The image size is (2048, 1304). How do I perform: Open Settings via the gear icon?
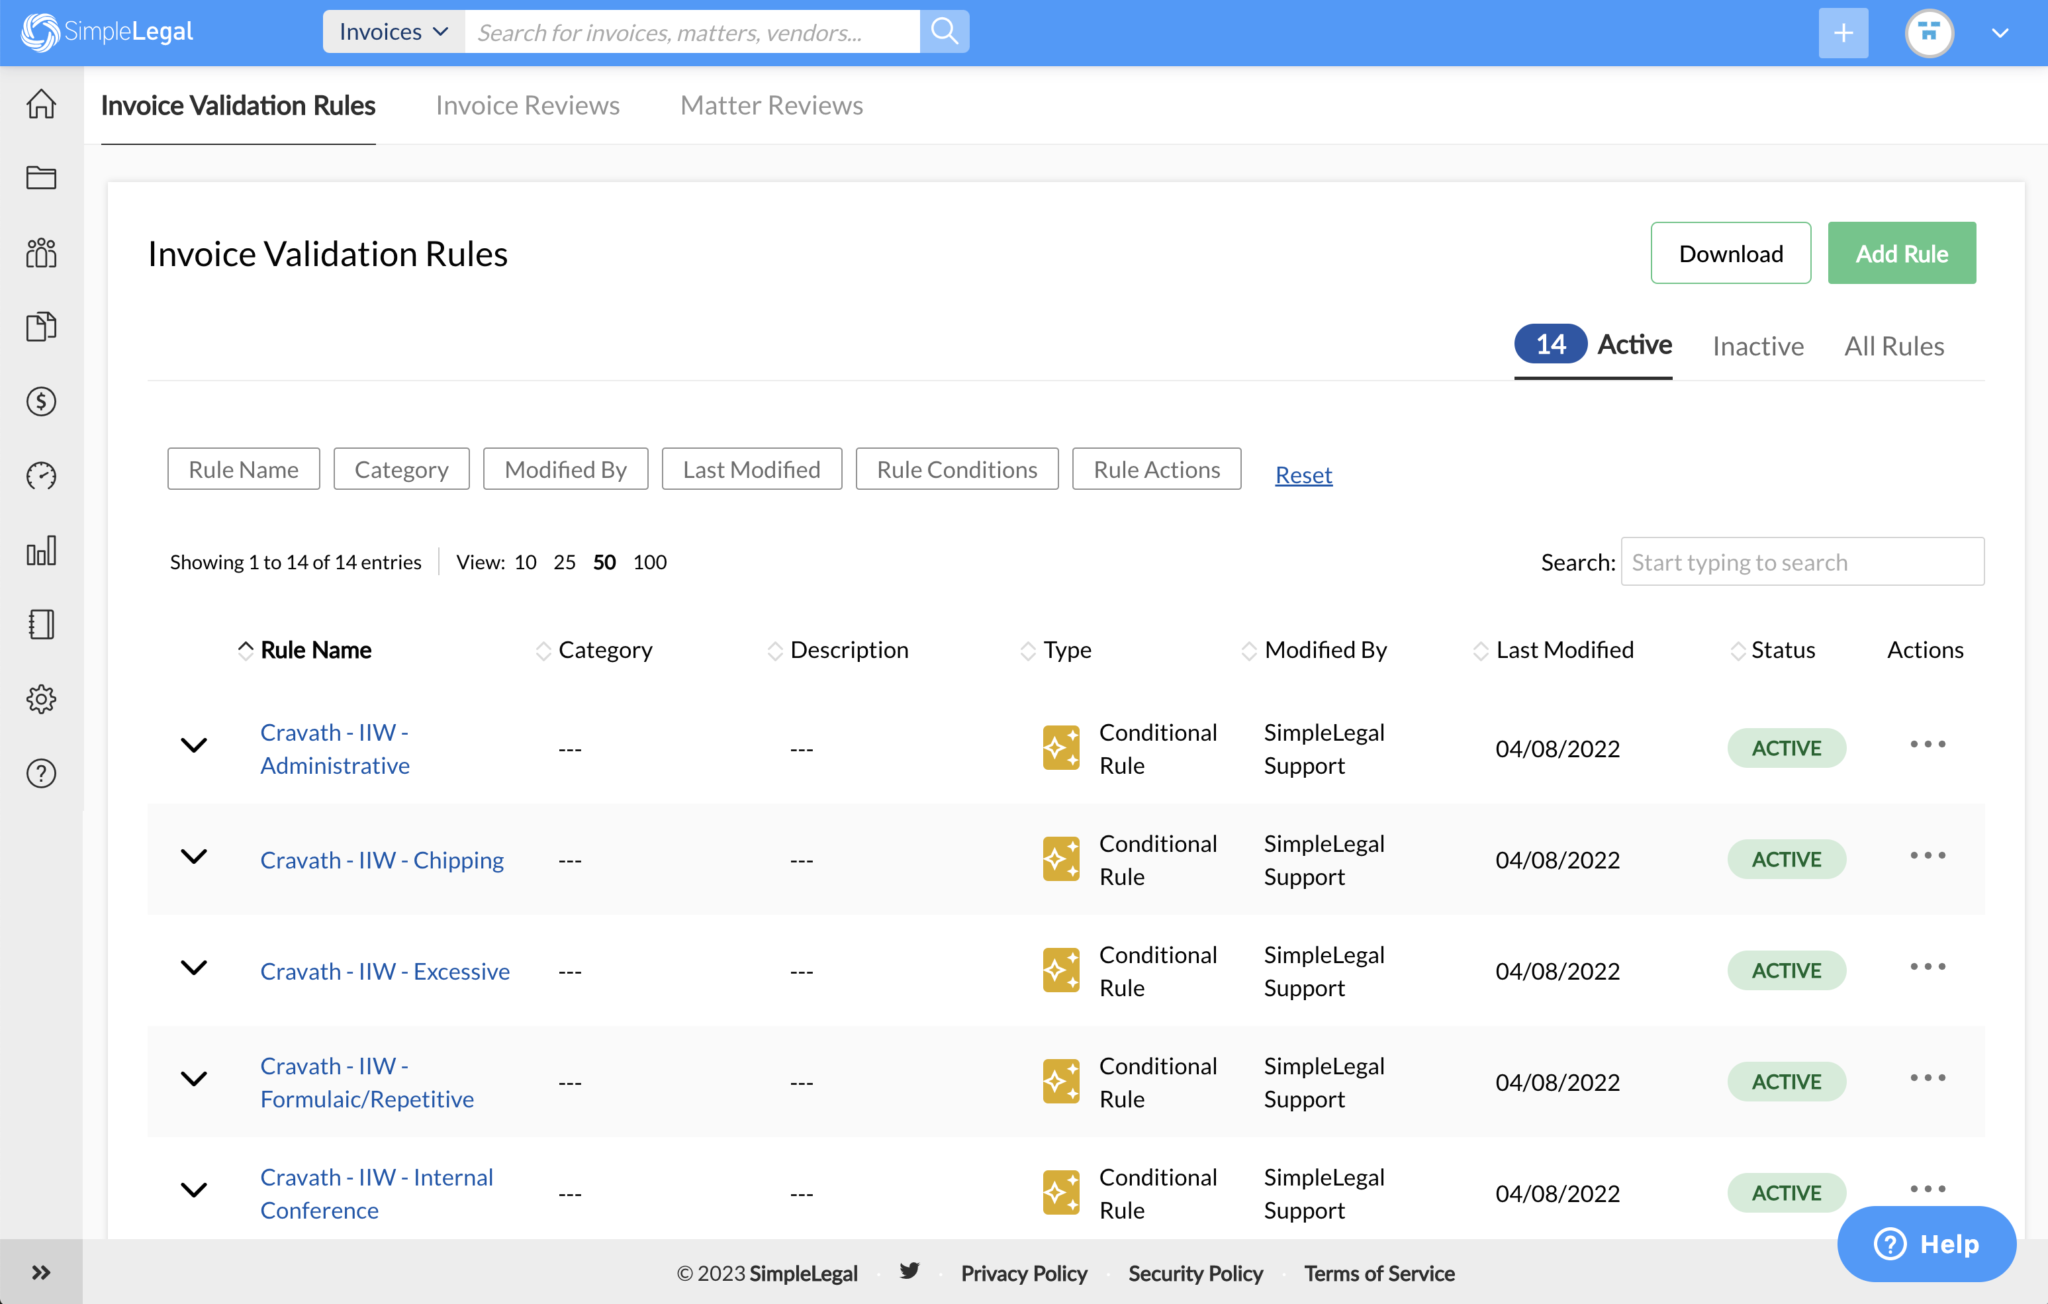(x=40, y=699)
